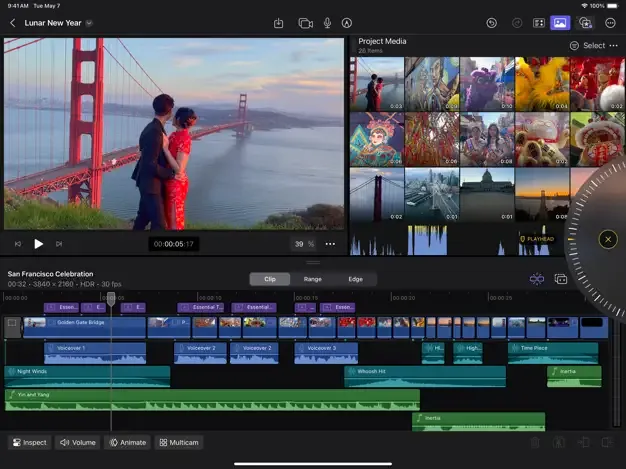Select the Clip selection mode tab

click(x=270, y=279)
